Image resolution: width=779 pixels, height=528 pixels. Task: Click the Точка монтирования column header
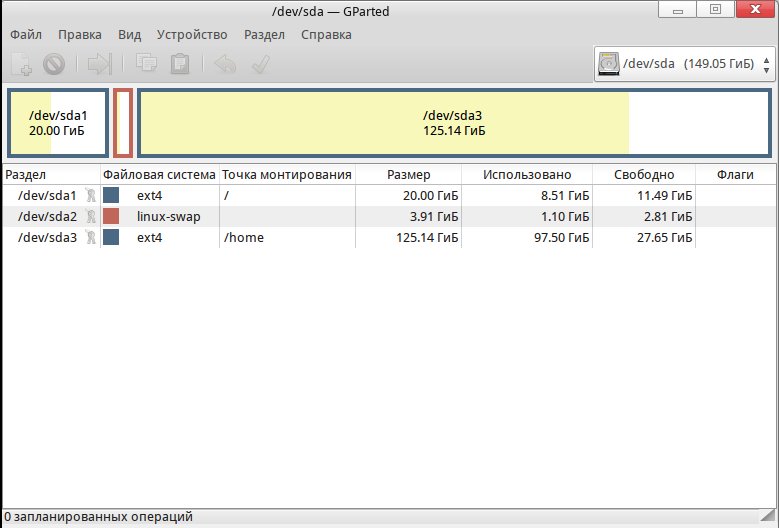click(x=287, y=175)
